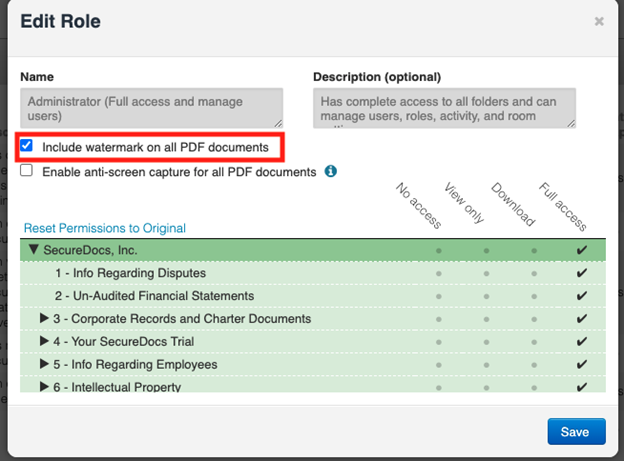Set Corporate Records and Charter Documents to View only

tap(486, 319)
